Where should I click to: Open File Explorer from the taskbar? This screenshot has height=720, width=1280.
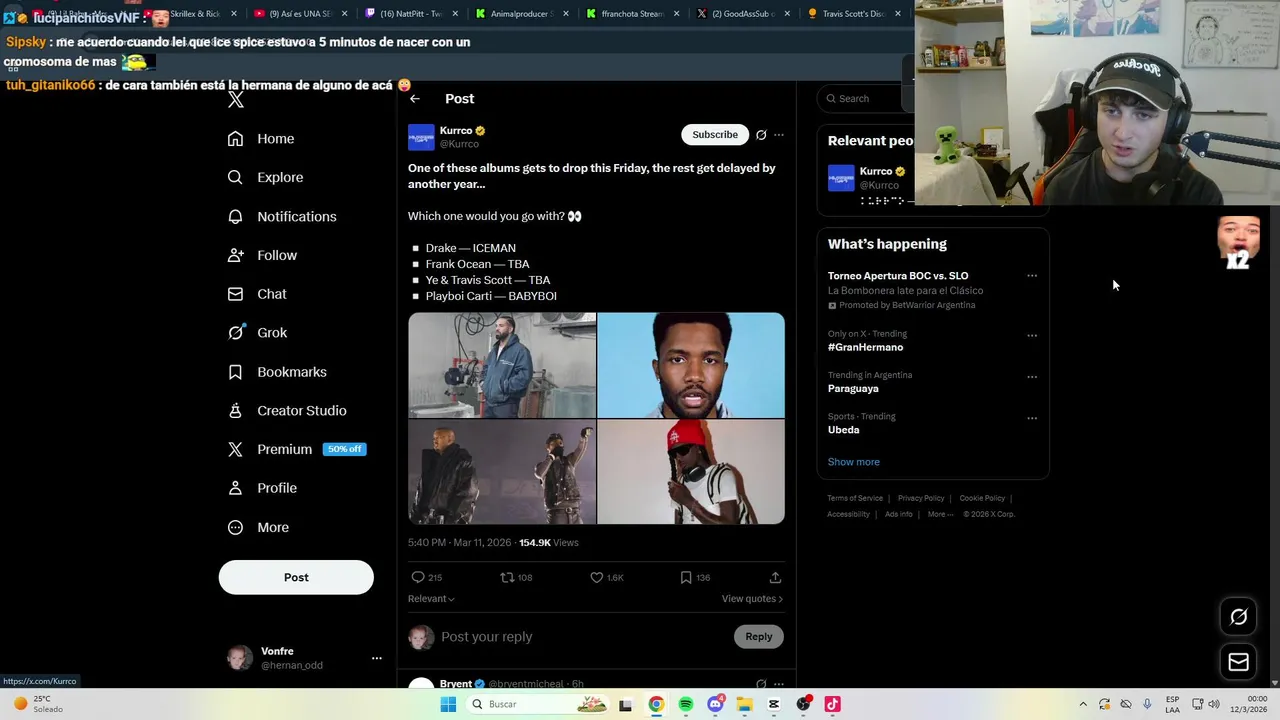[745, 704]
